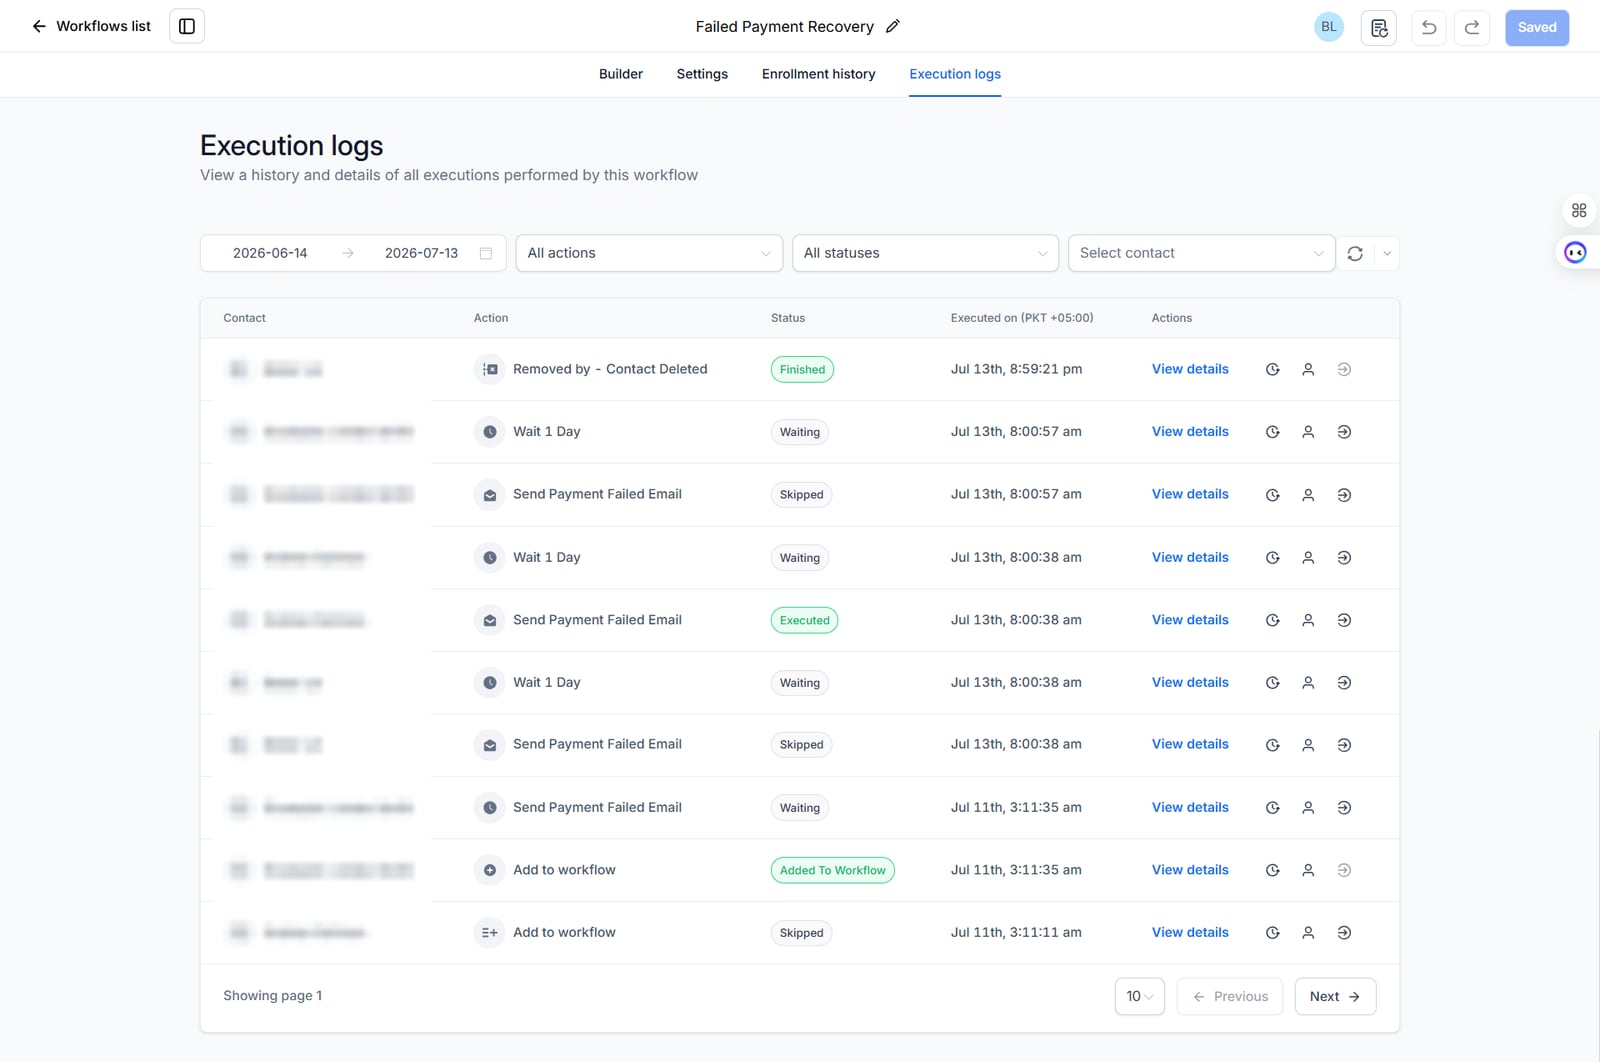Refresh the execution logs list
1600x1062 pixels.
1355,254
